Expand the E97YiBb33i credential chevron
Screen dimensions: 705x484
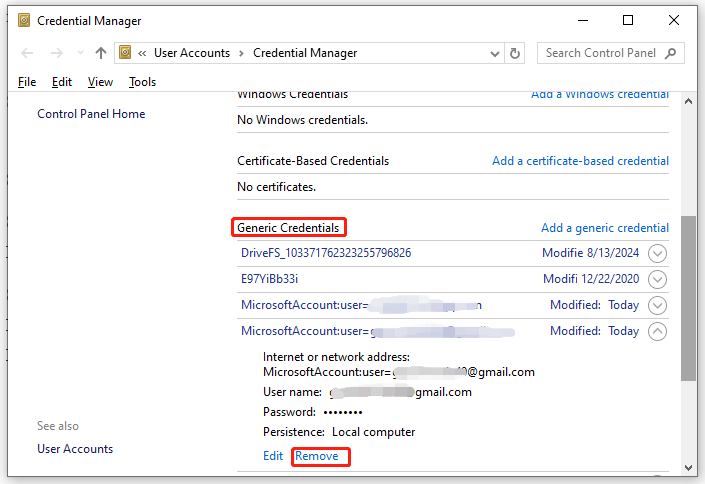click(x=657, y=279)
